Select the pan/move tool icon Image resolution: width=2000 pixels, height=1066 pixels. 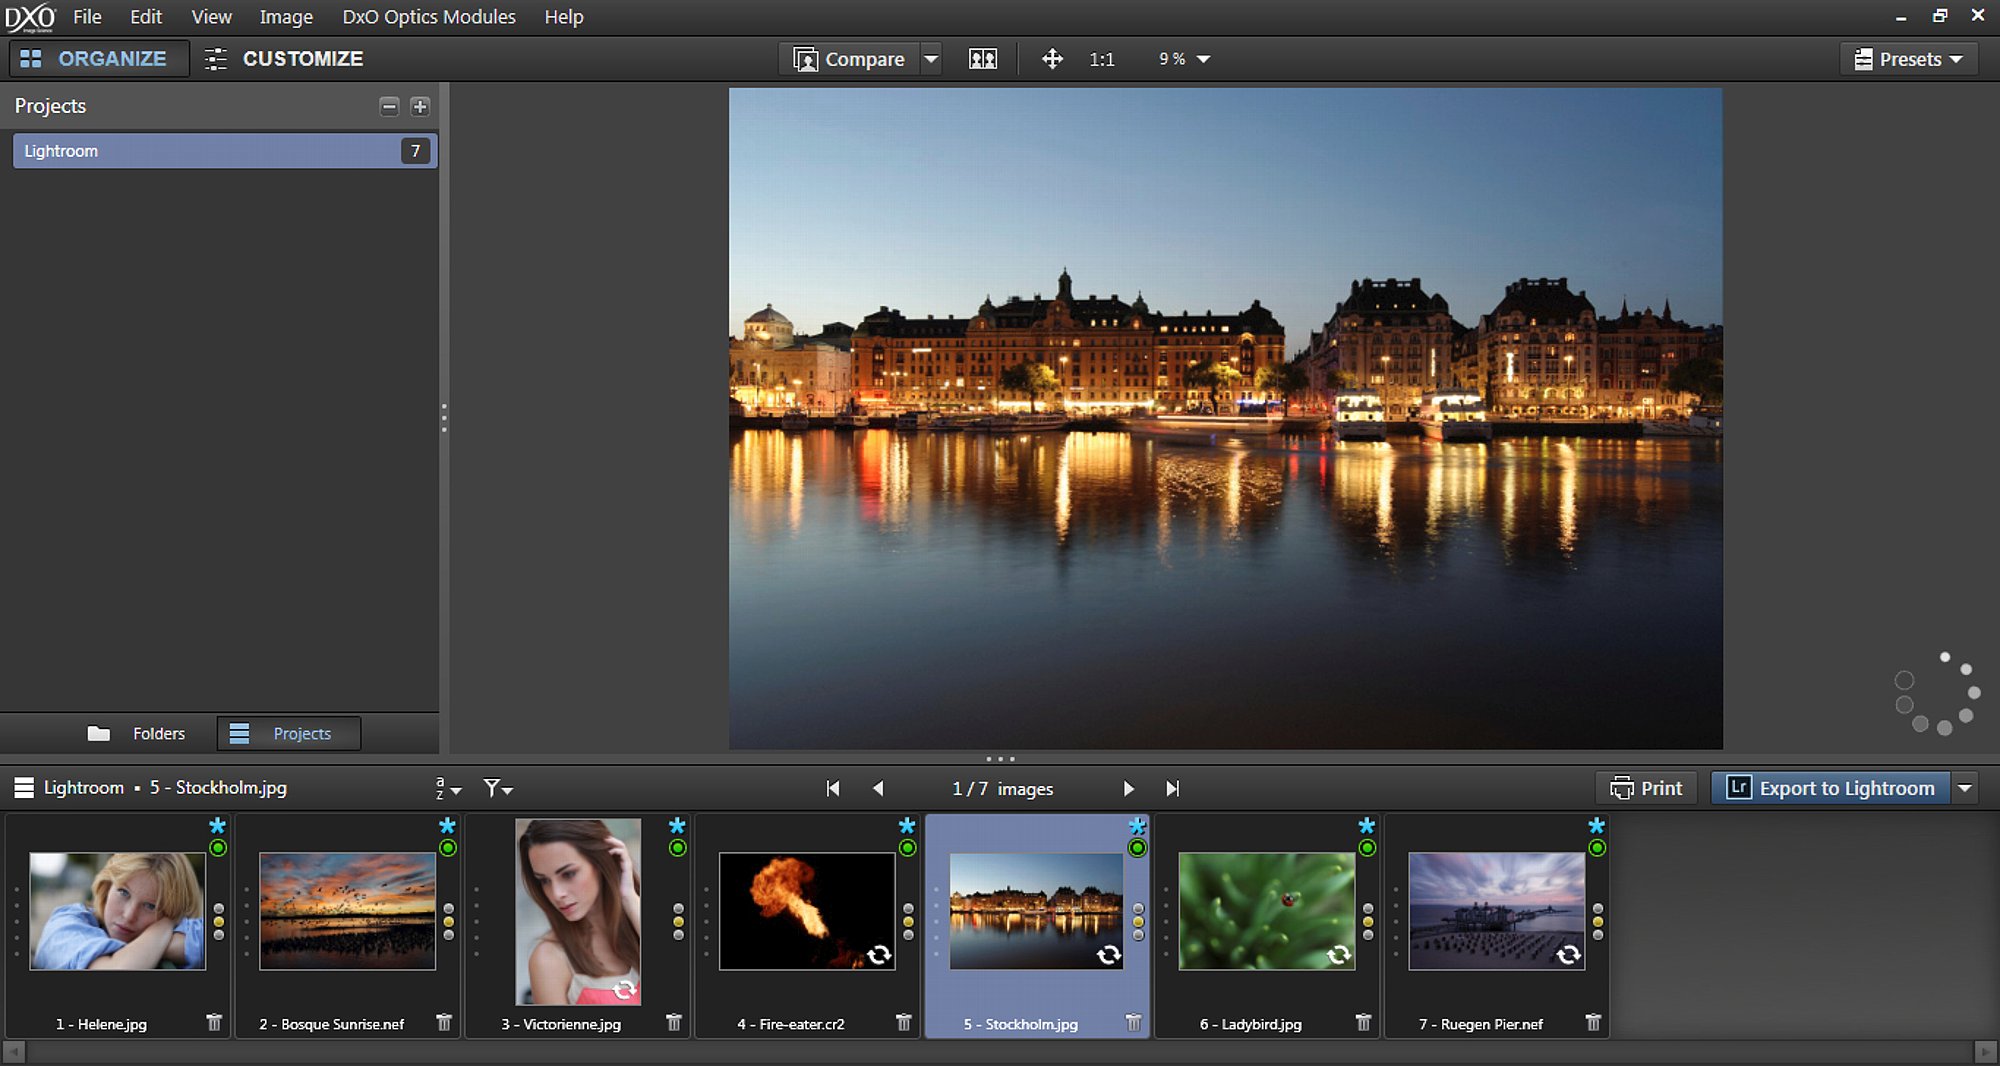click(x=1052, y=59)
